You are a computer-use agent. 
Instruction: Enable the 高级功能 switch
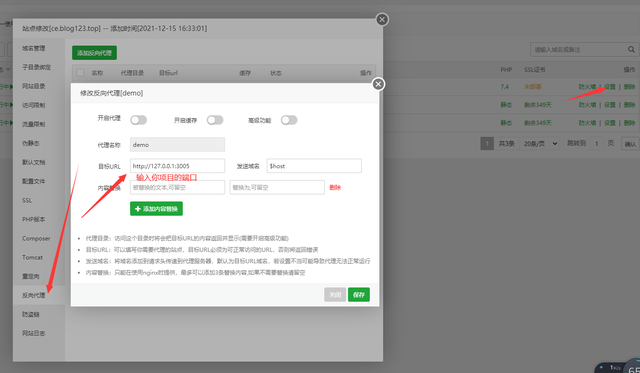click(x=289, y=120)
